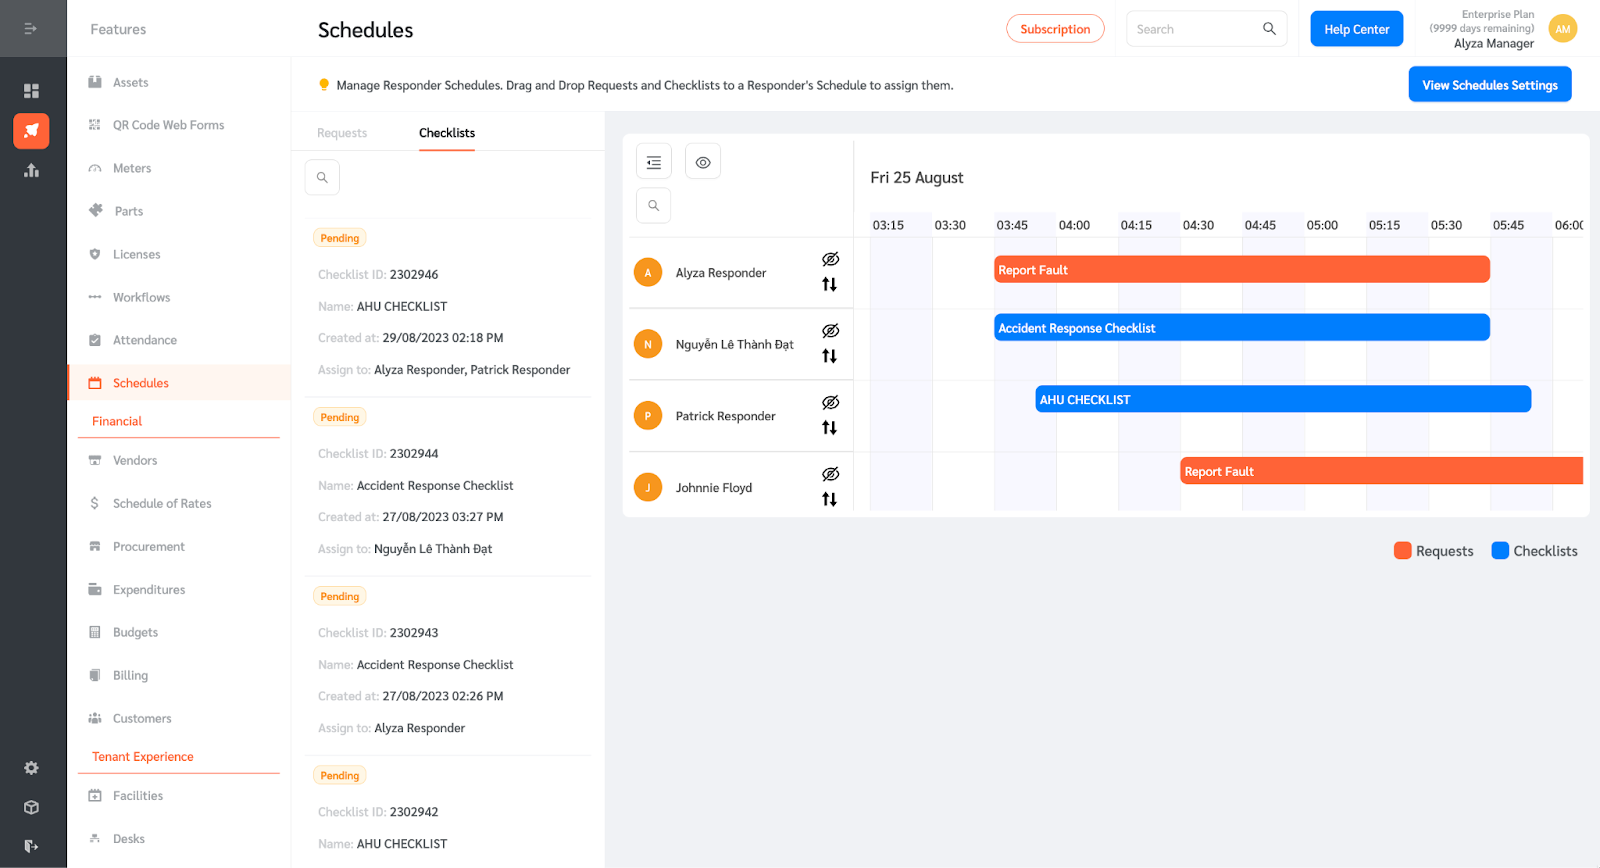1600x868 pixels.
Task: Click the orange Requests legend swatch
Action: 1402,551
